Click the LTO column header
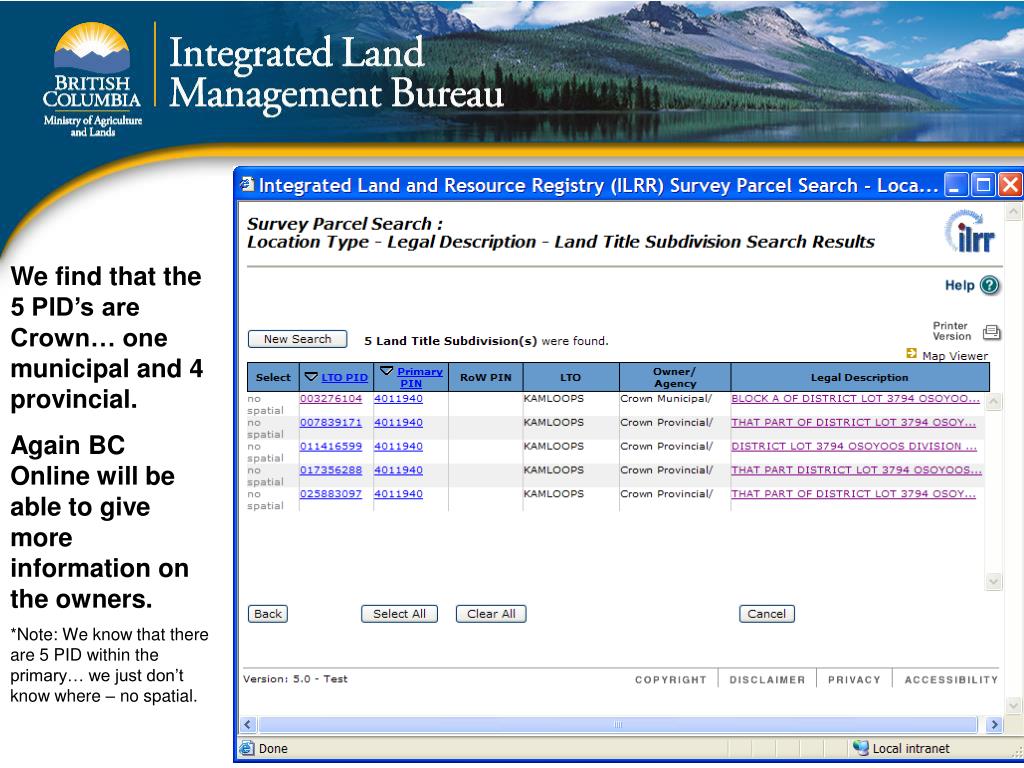This screenshot has height=768, width=1024. [571, 377]
